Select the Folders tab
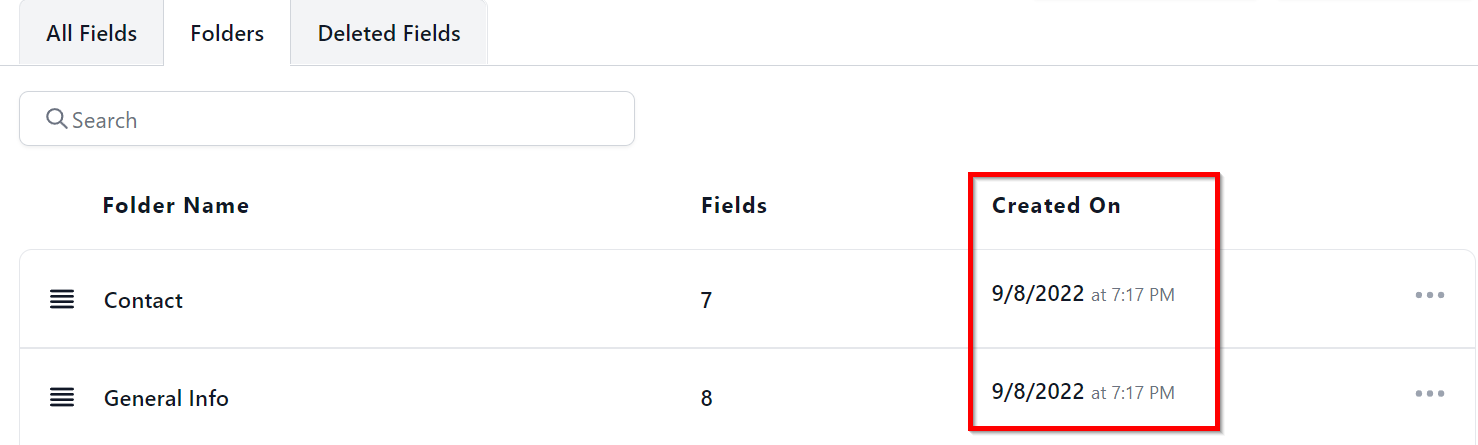The height and width of the screenshot is (445, 1478). [227, 33]
